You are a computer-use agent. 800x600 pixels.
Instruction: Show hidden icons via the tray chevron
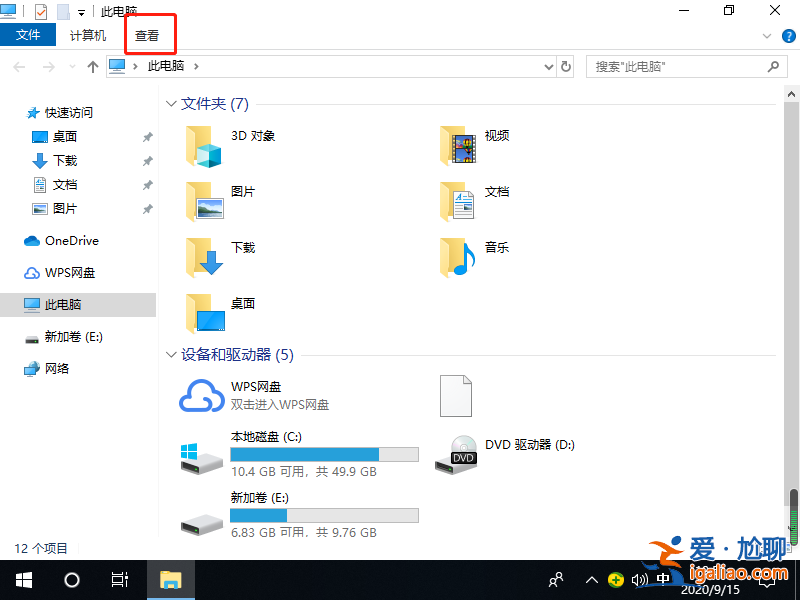coord(593,580)
